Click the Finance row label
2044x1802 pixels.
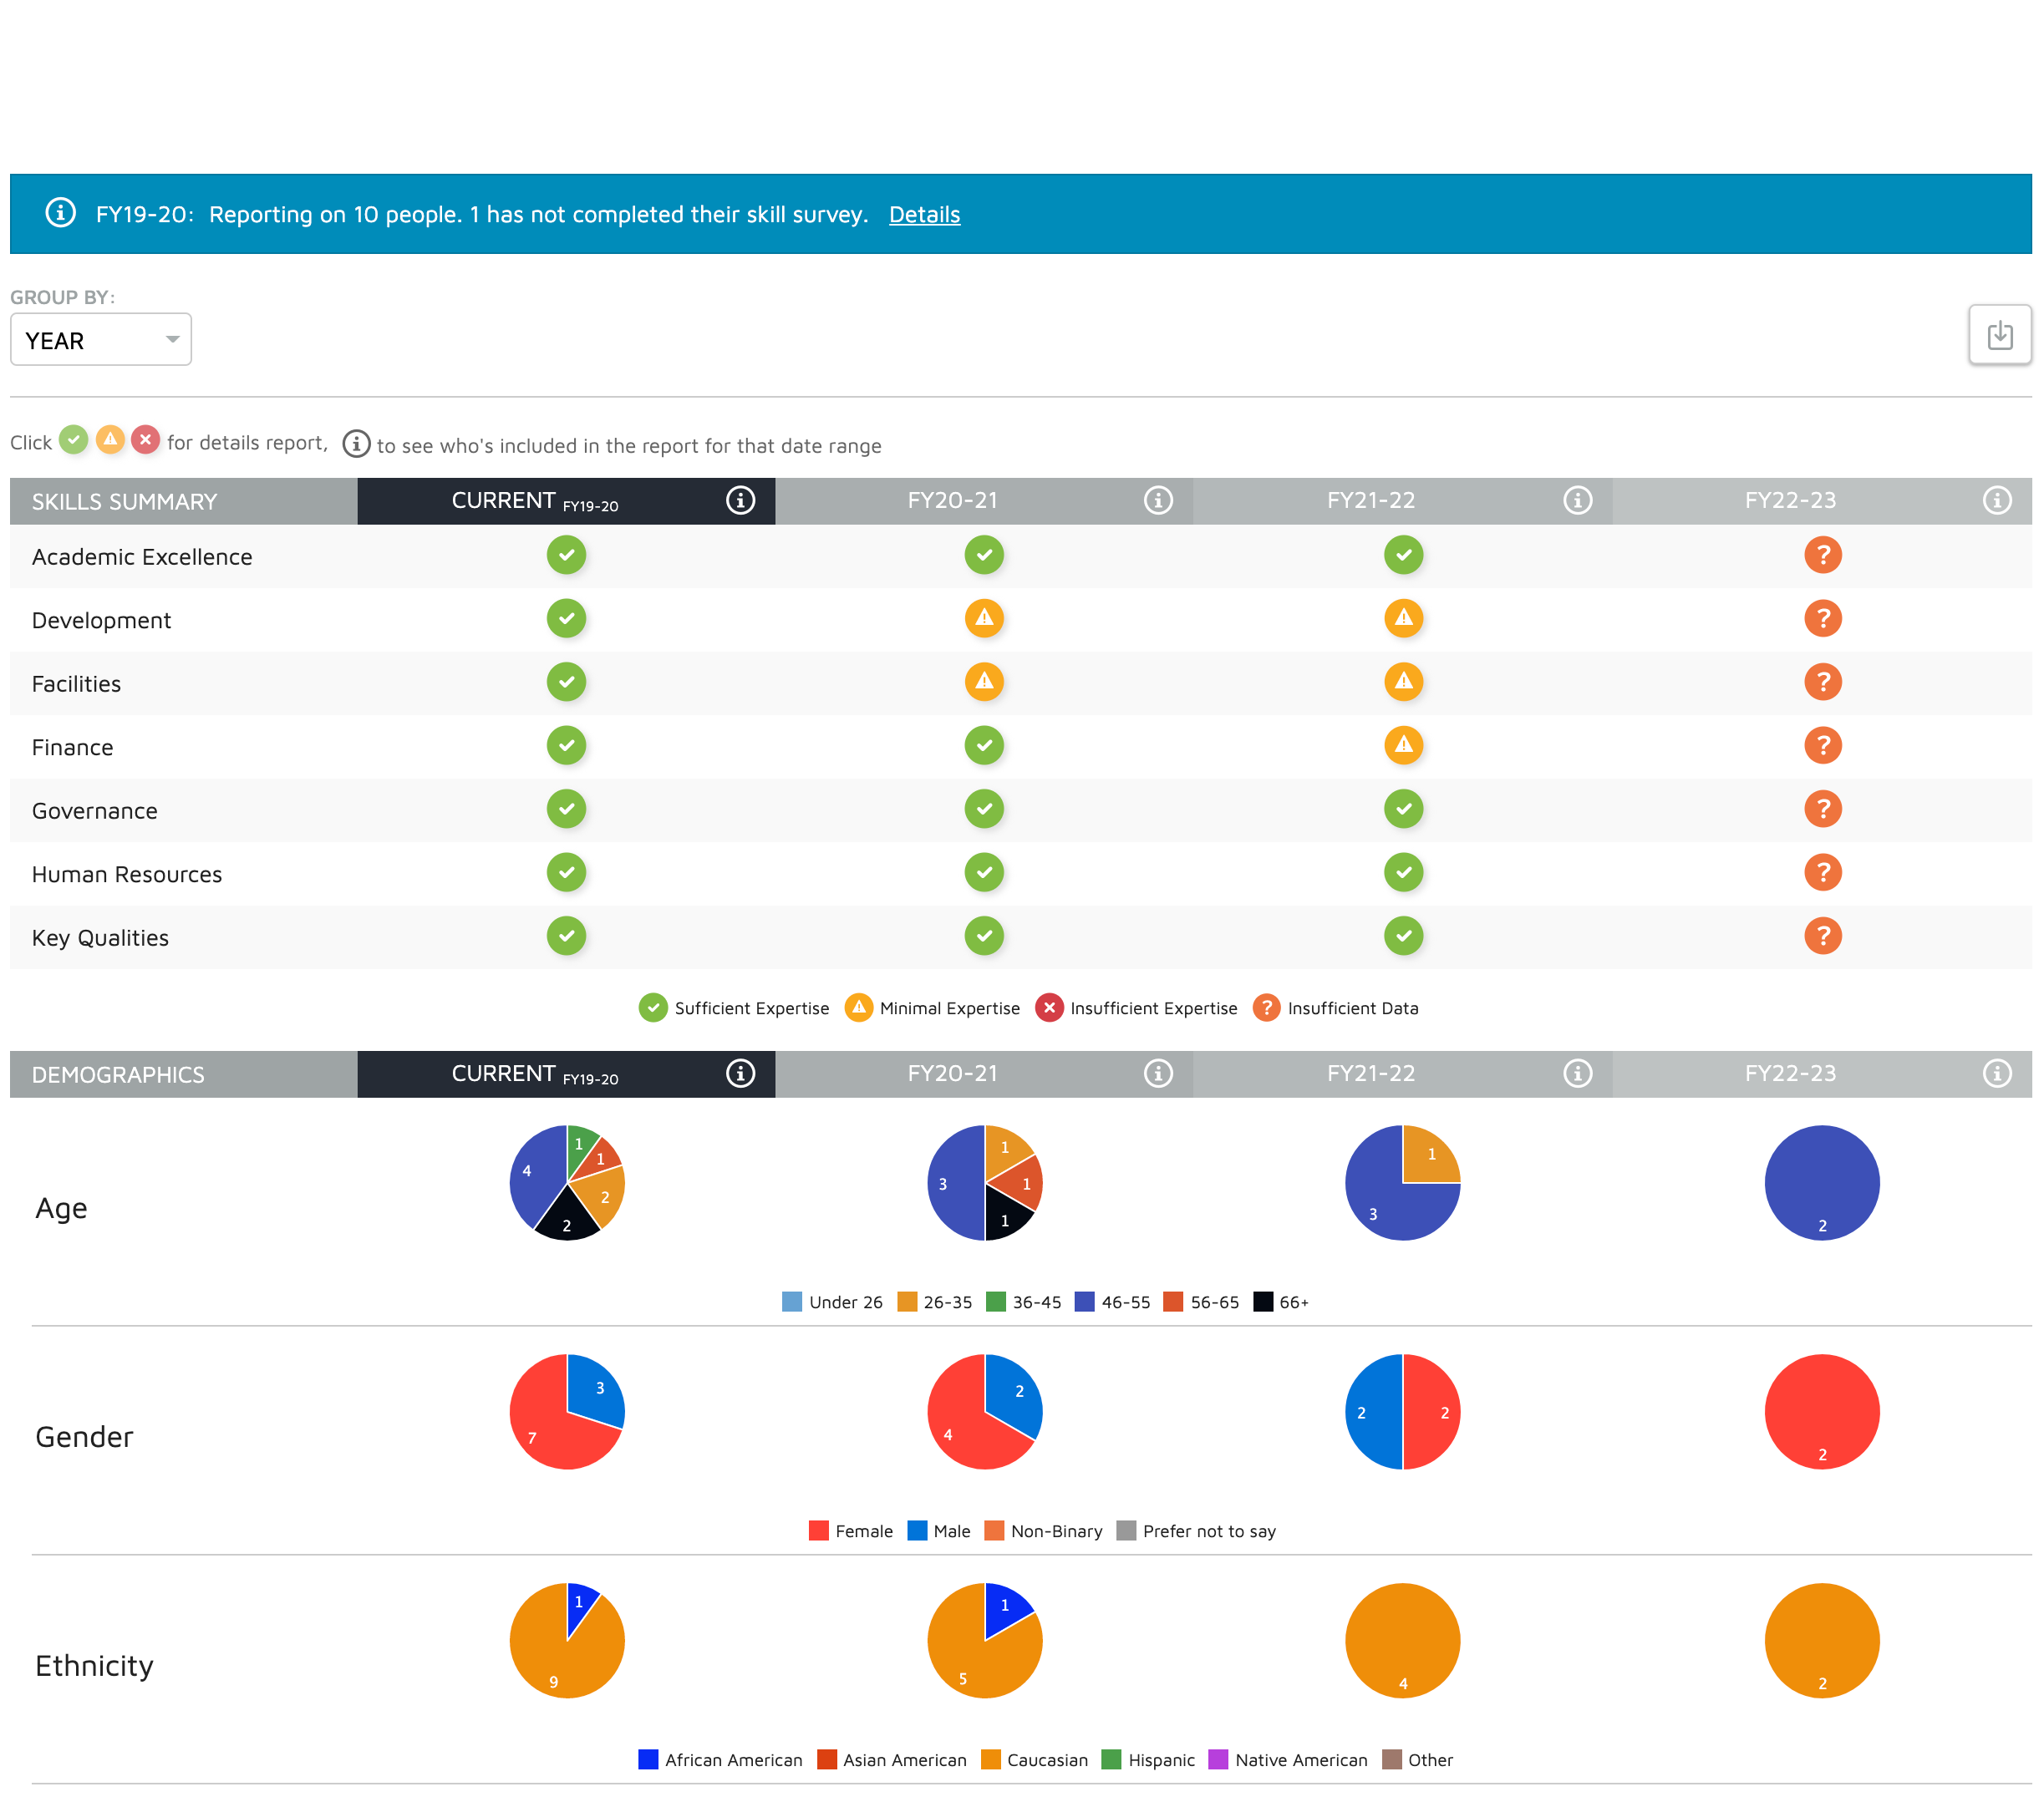pyautogui.click(x=73, y=748)
